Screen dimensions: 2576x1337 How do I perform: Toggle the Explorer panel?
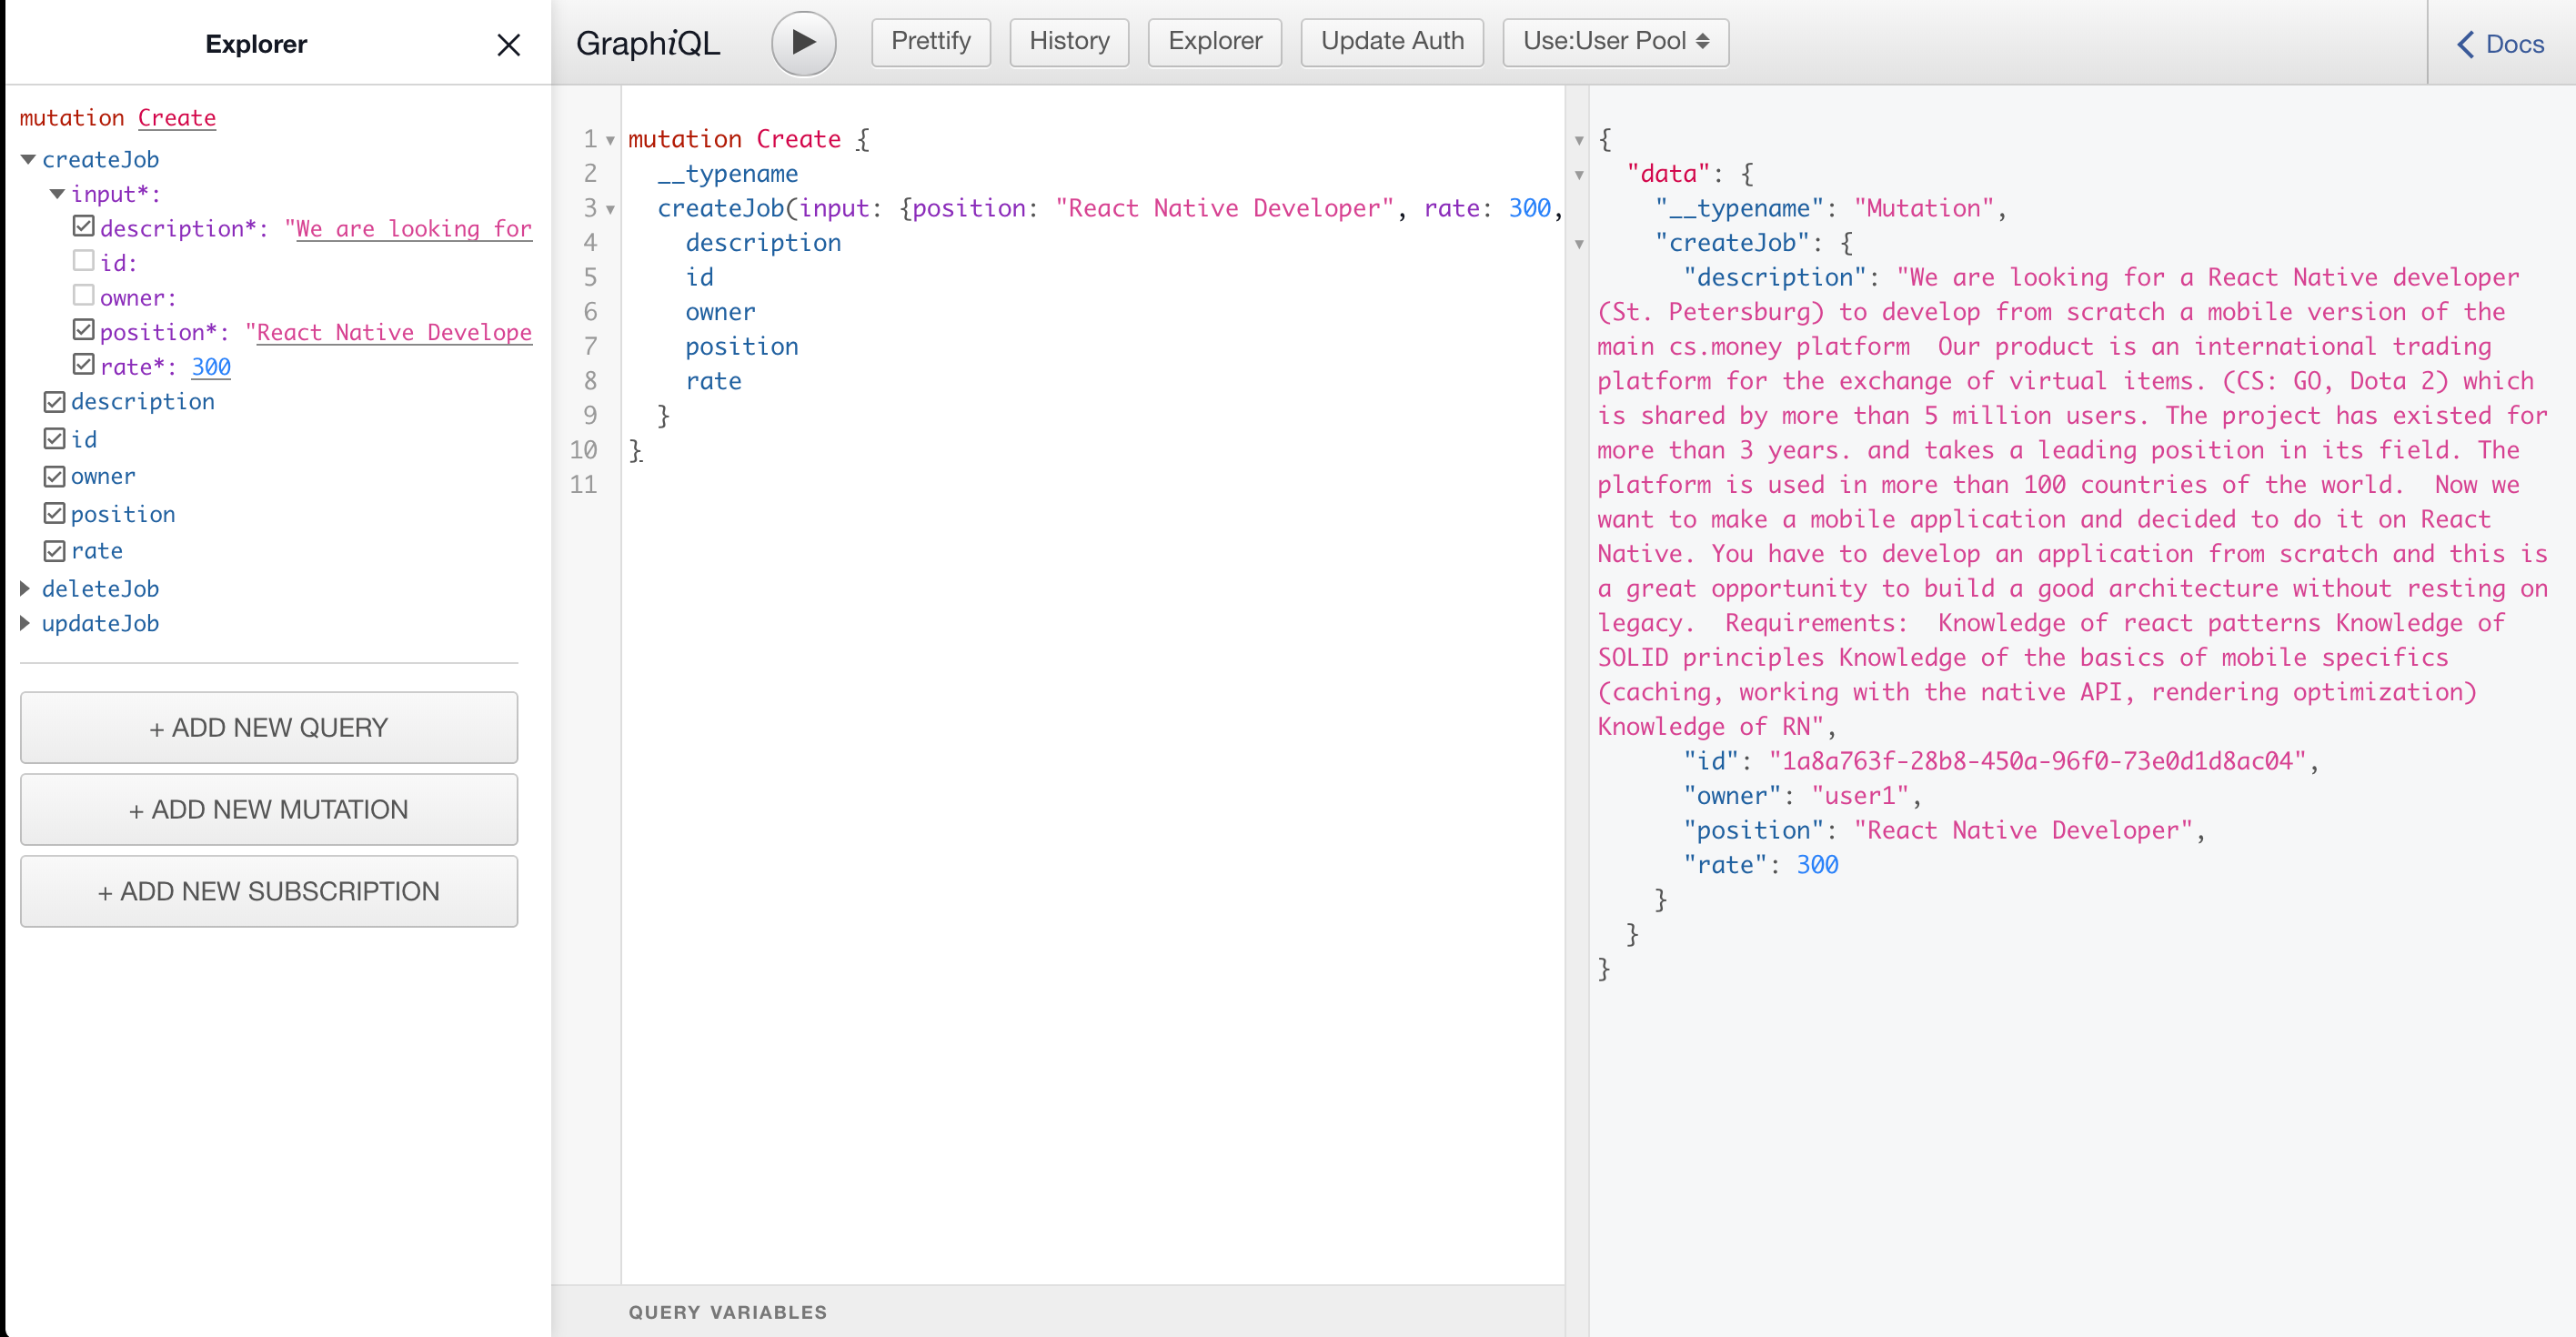pyautogui.click(x=1213, y=41)
